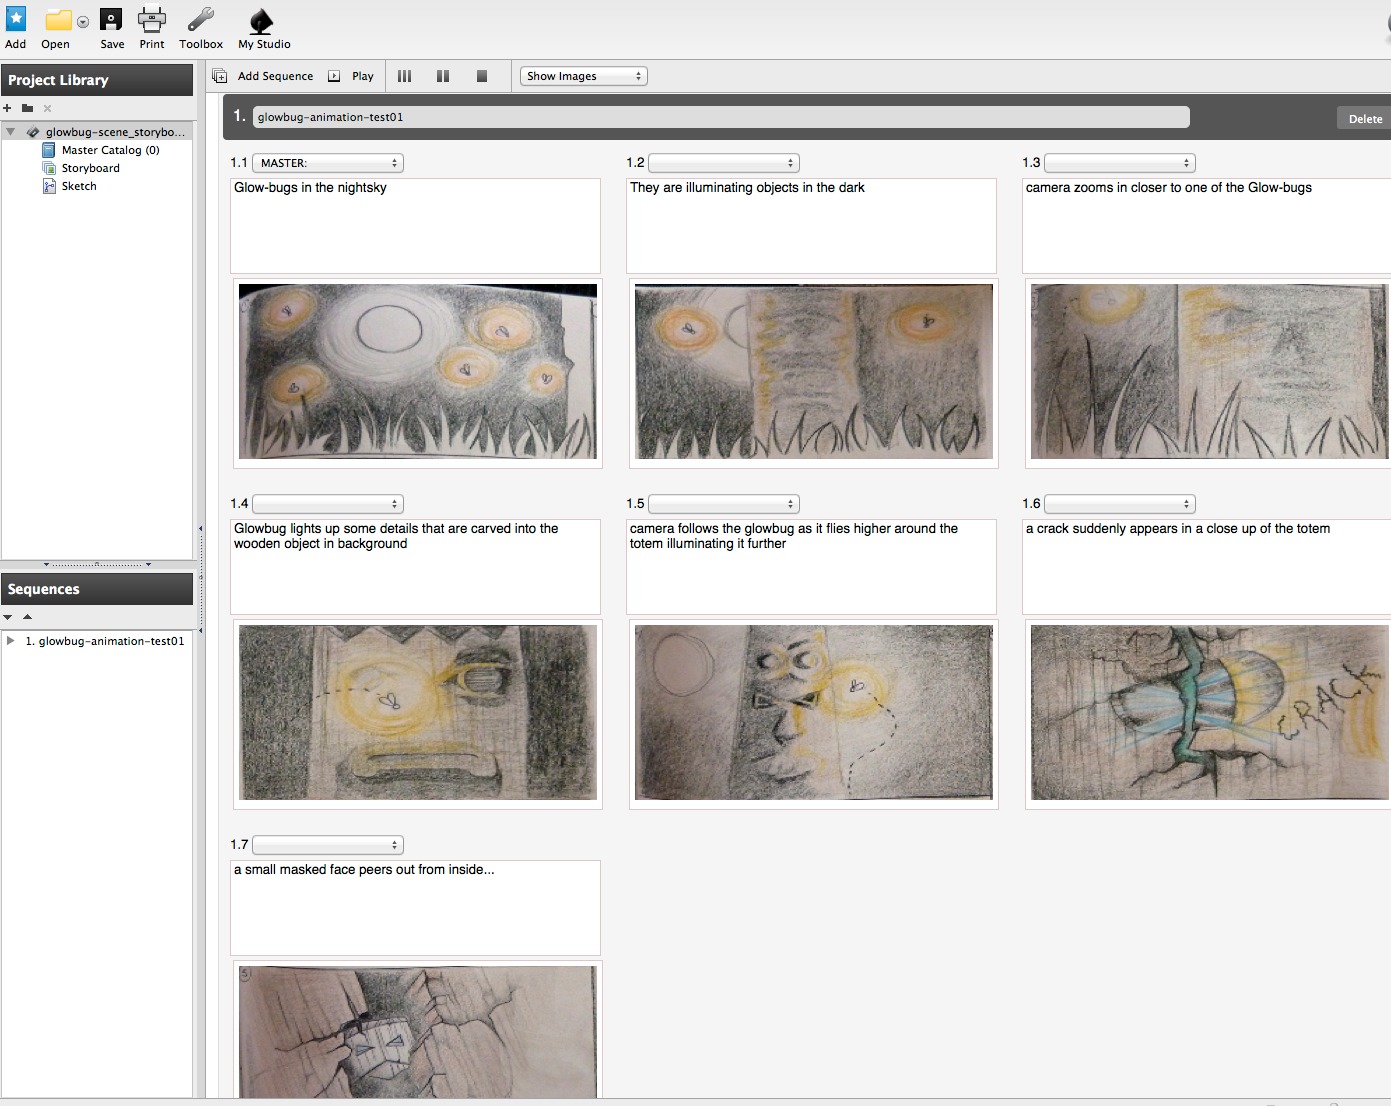This screenshot has width=1391, height=1106.
Task: Click the Add star icon
Action: (x=16, y=19)
